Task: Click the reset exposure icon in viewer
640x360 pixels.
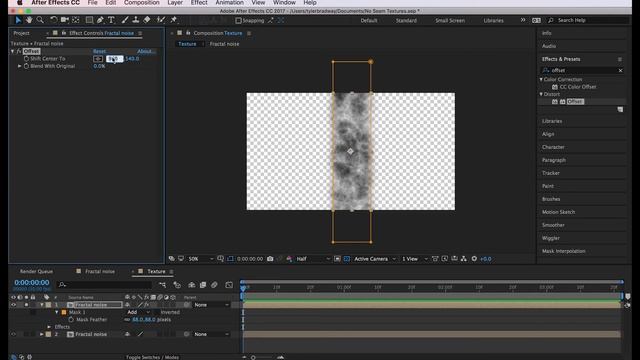Action: click(474, 259)
